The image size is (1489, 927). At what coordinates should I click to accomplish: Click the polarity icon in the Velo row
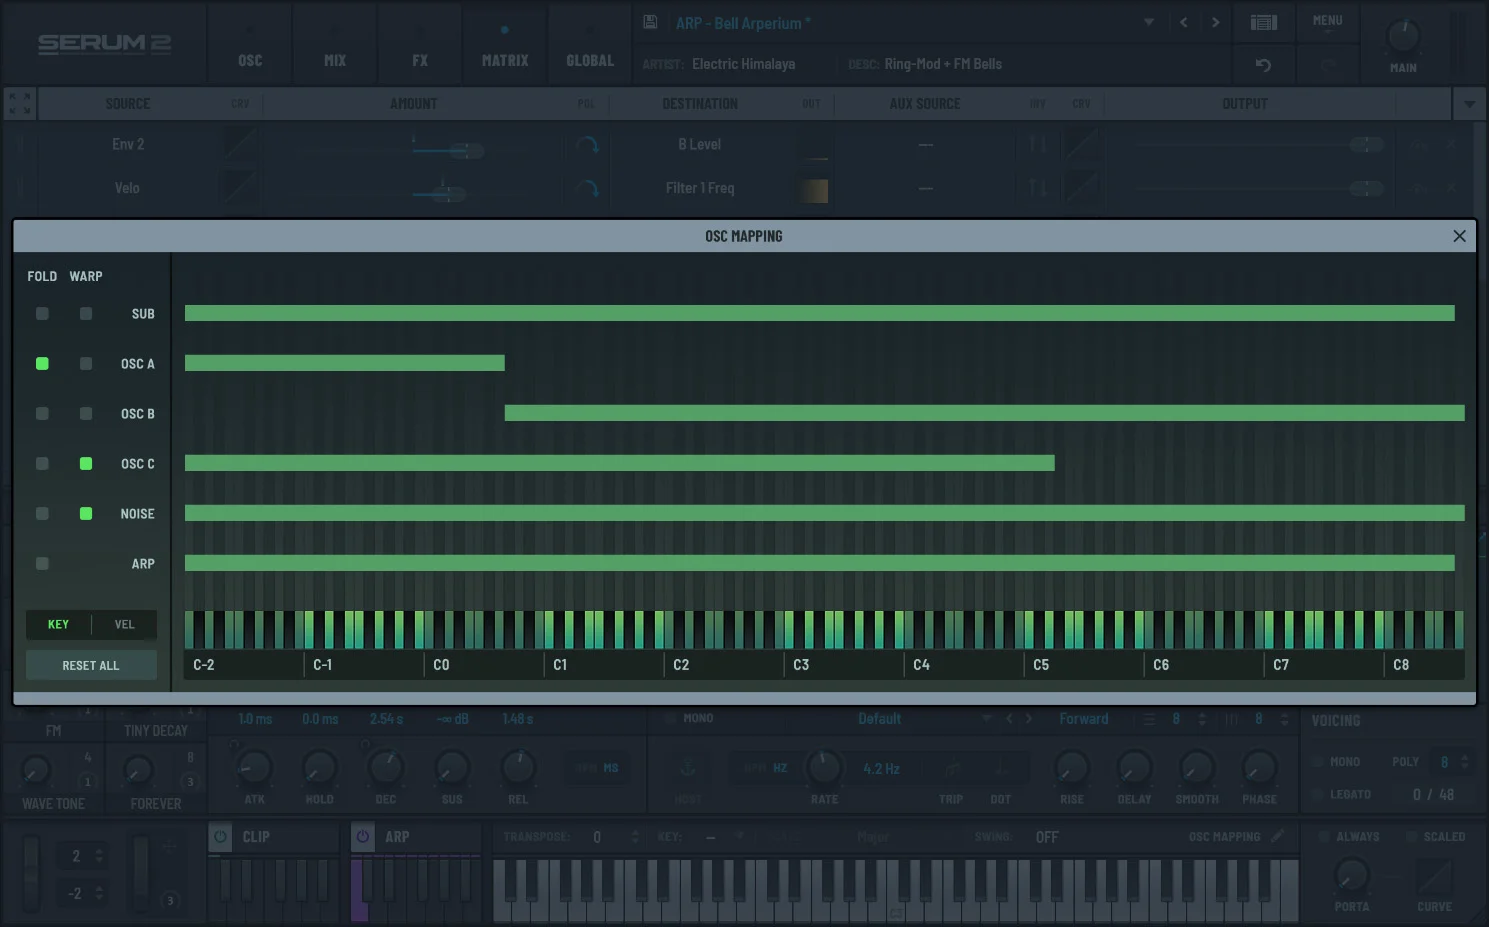587,188
